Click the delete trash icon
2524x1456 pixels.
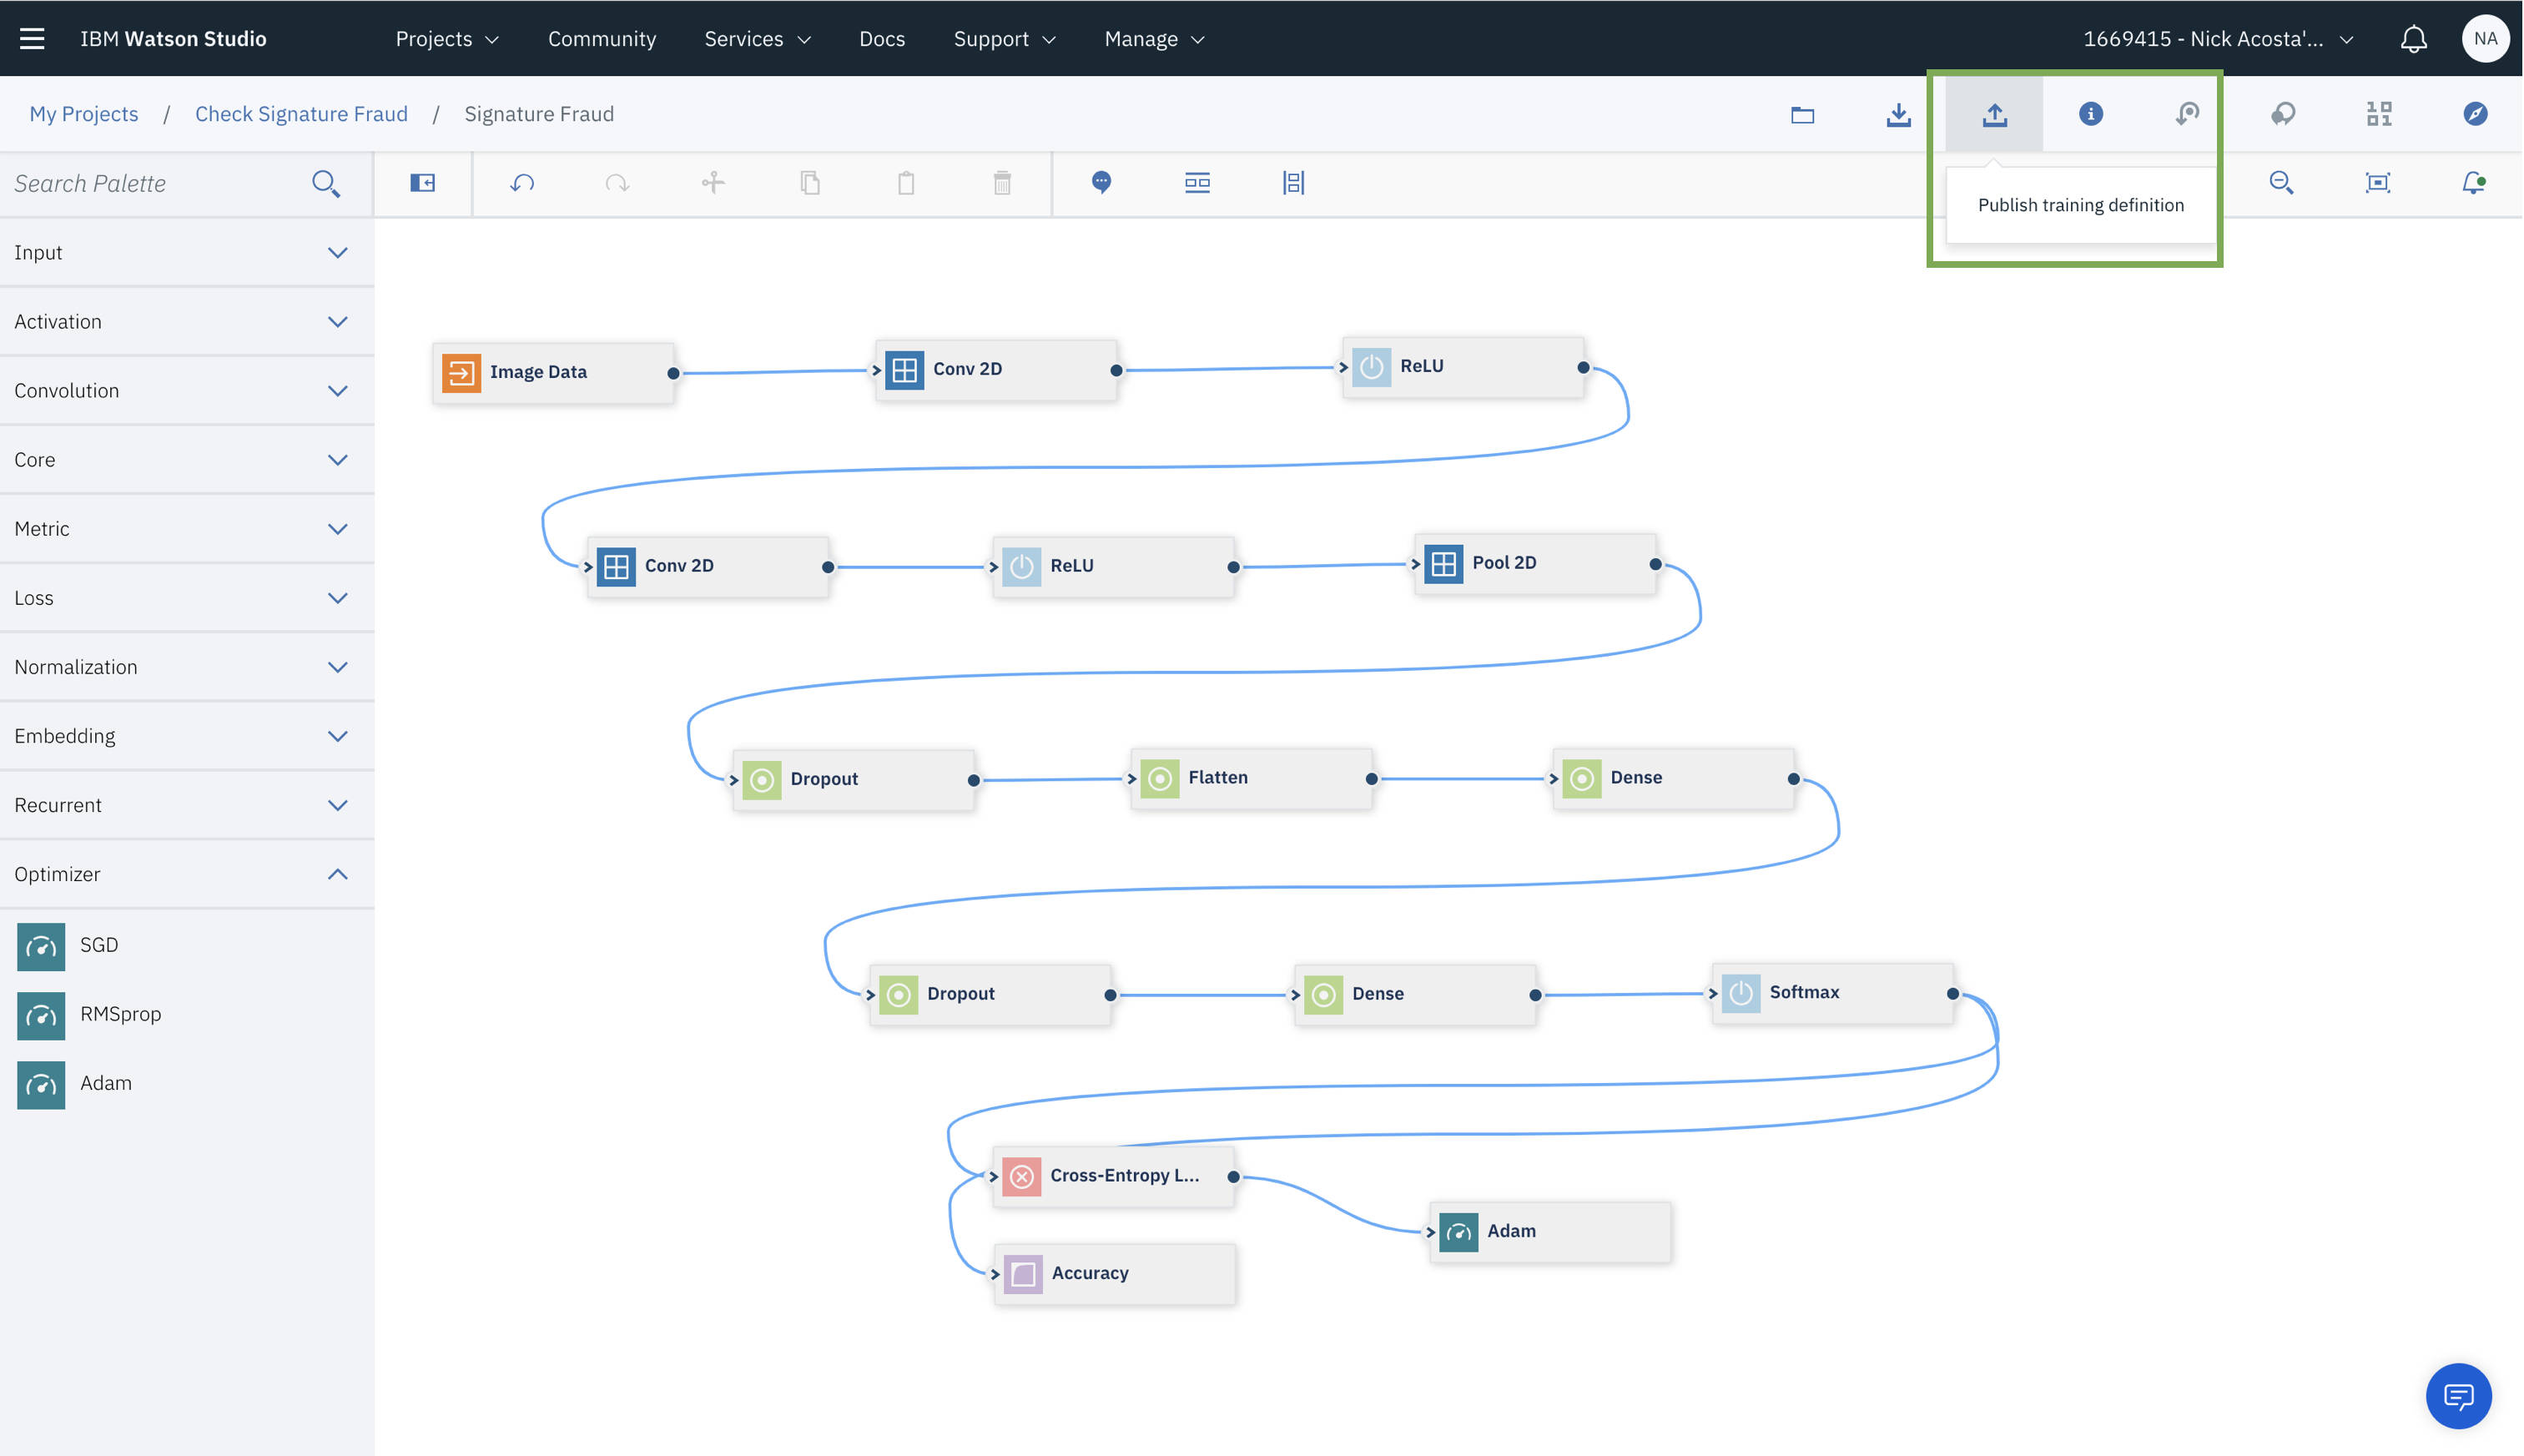pos(1002,183)
